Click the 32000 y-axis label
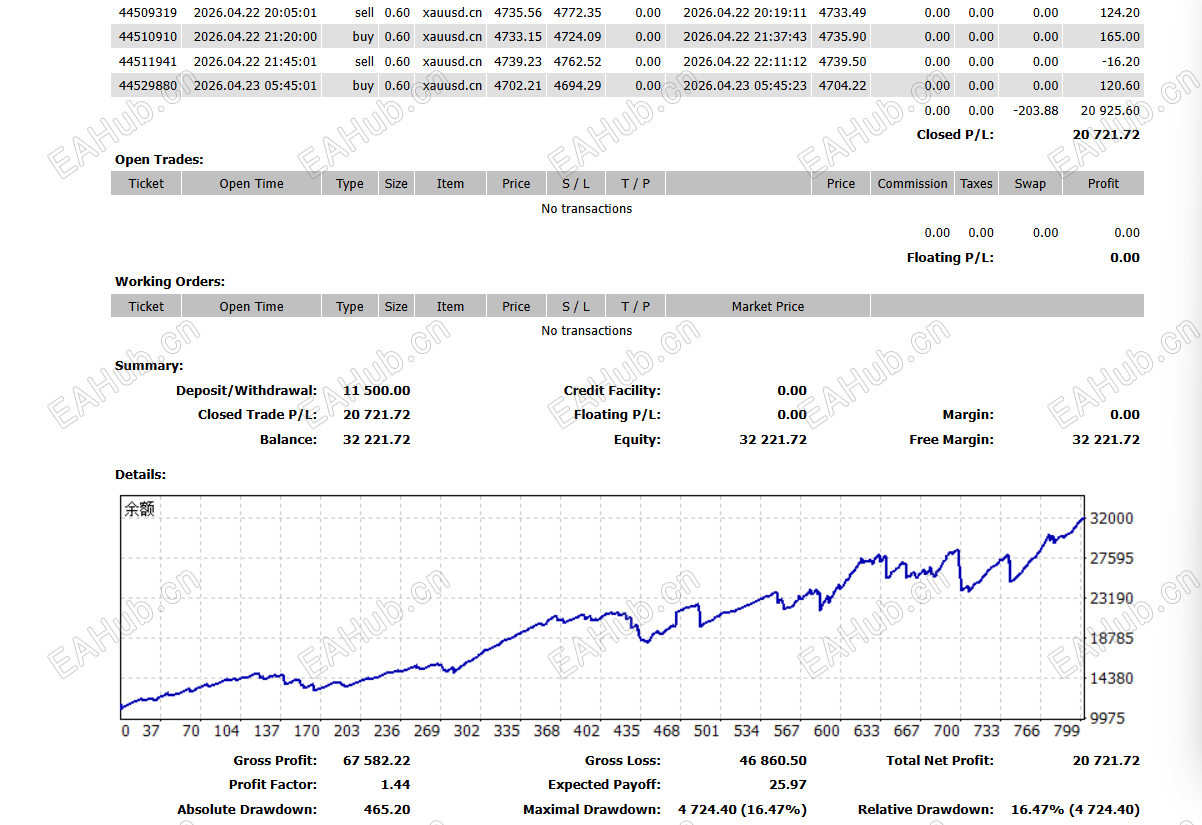Image resolution: width=1202 pixels, height=825 pixels. tap(1111, 518)
